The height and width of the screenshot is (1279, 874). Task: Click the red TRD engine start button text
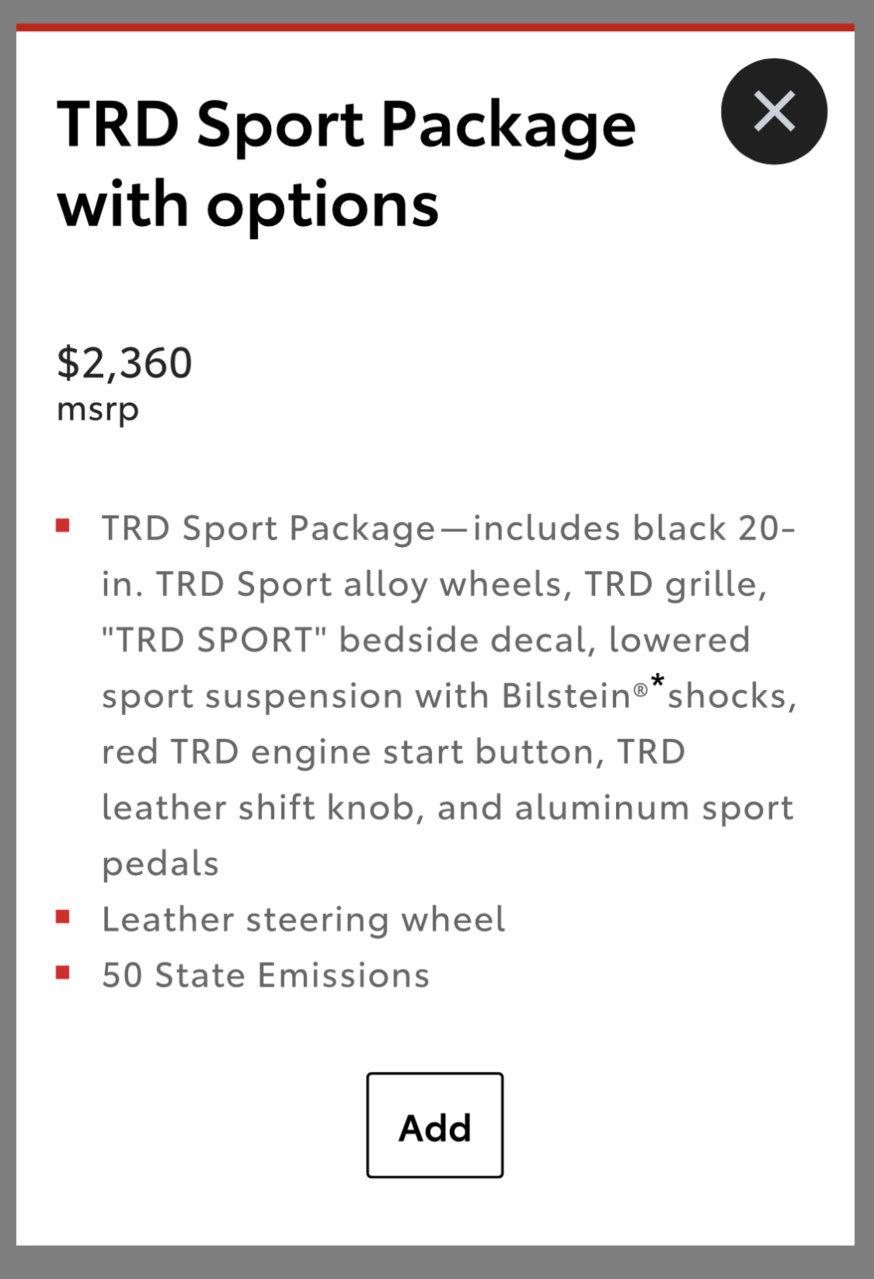[x=352, y=751]
